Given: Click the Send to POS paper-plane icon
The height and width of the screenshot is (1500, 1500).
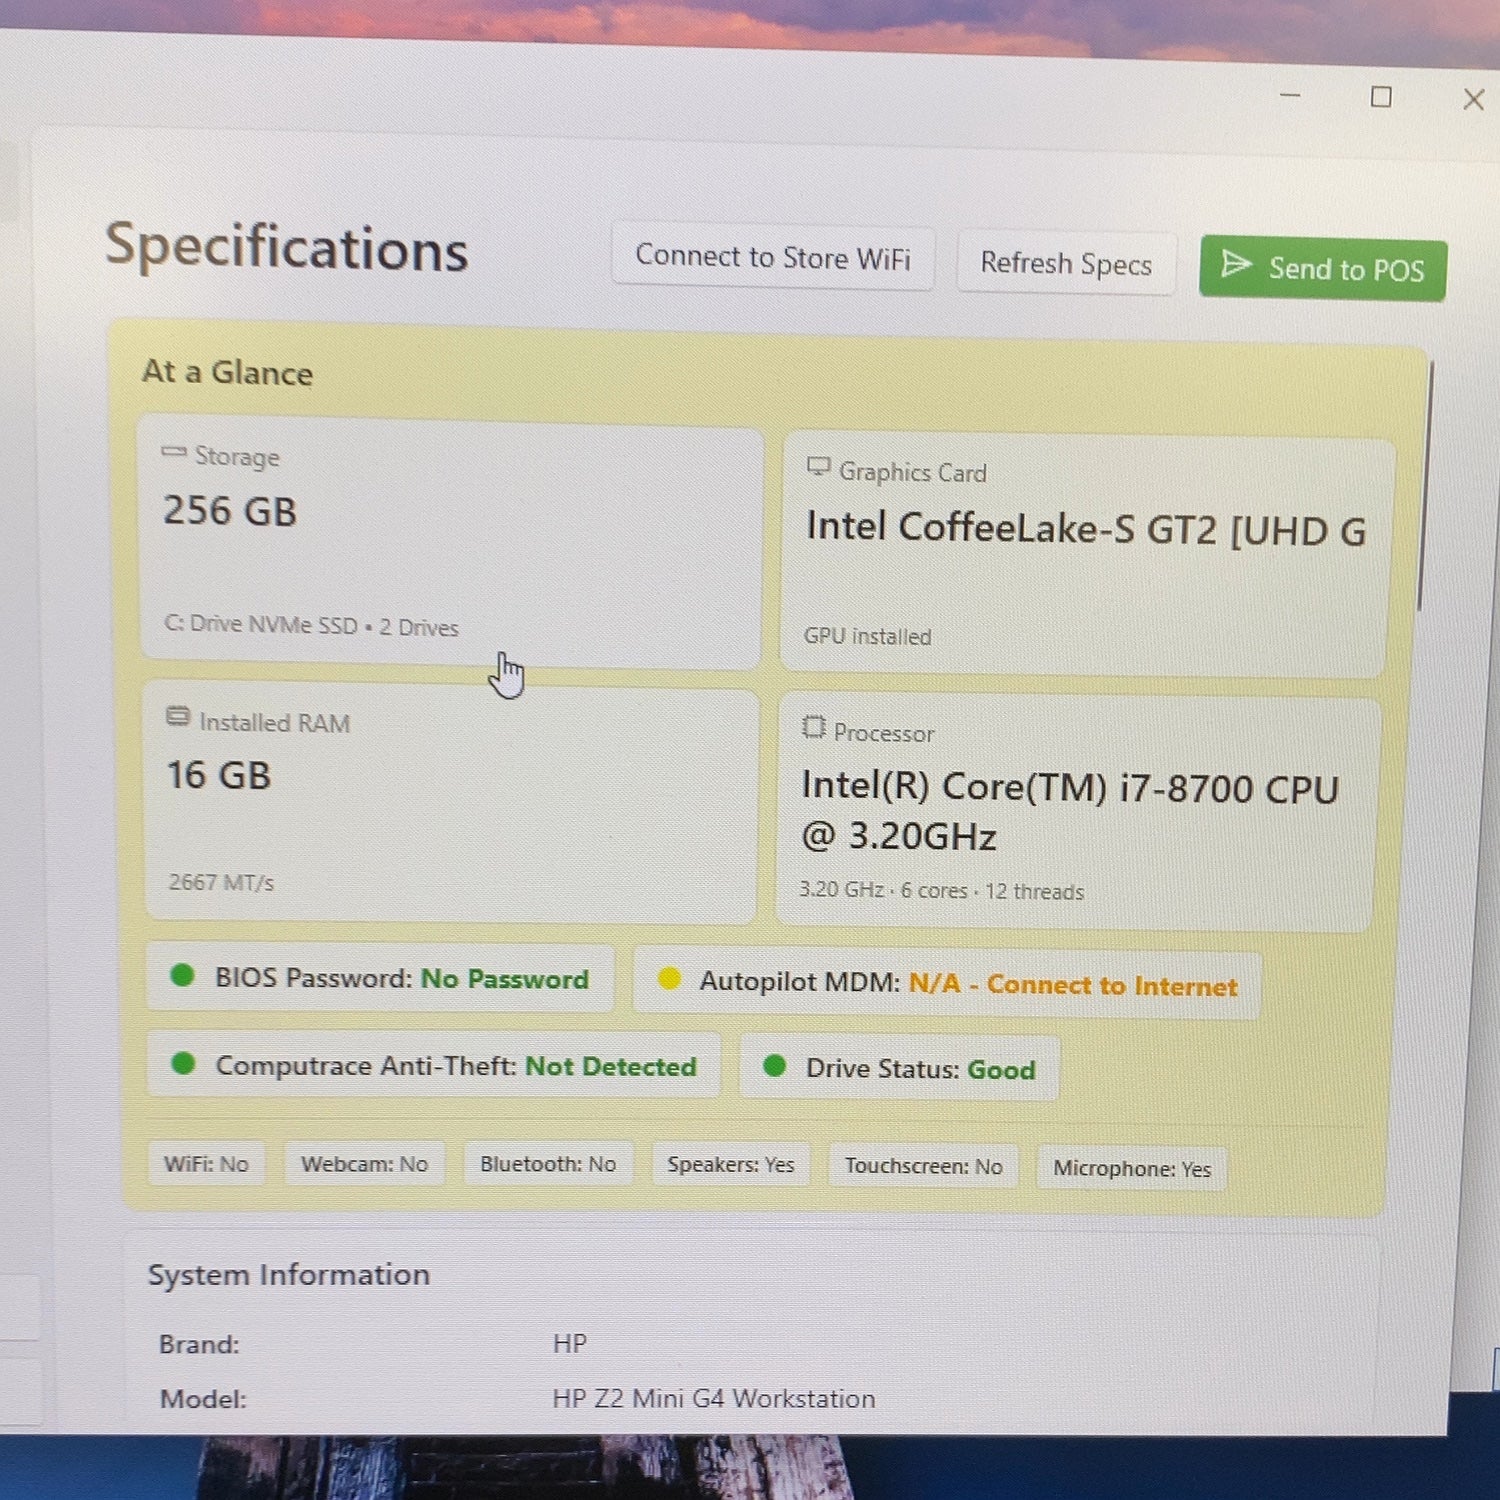Looking at the screenshot, I should 1237,264.
